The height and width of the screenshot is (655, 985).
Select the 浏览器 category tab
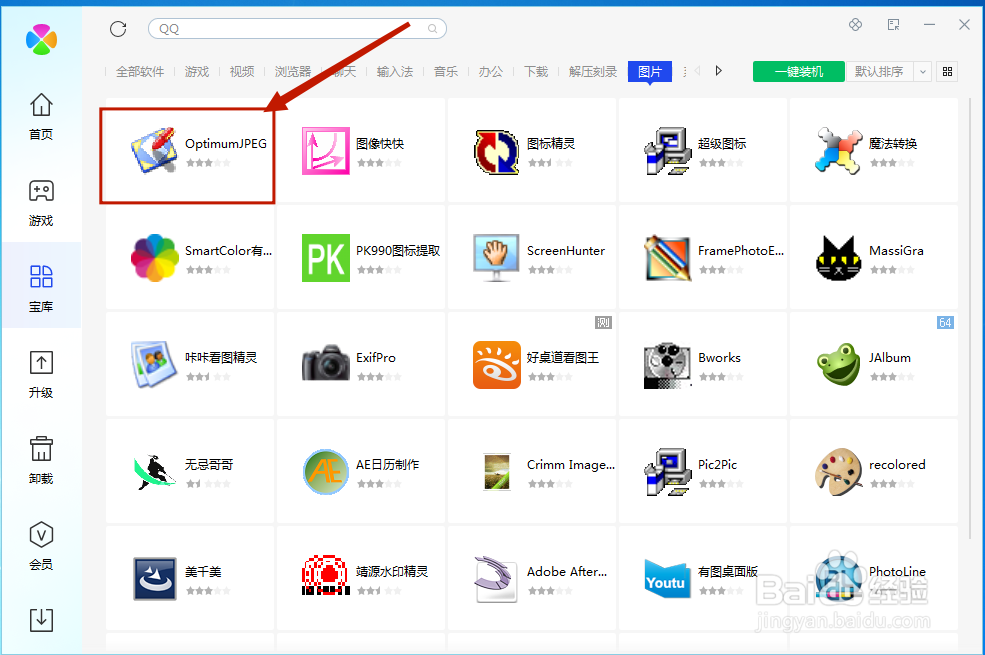(293, 72)
